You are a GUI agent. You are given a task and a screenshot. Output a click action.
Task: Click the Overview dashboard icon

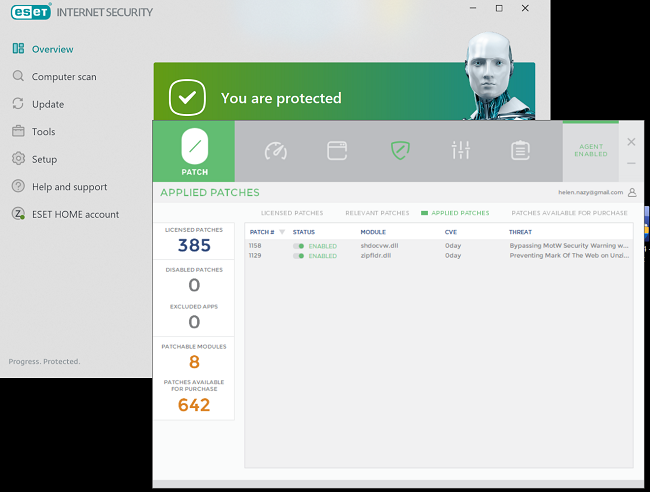click(18, 48)
